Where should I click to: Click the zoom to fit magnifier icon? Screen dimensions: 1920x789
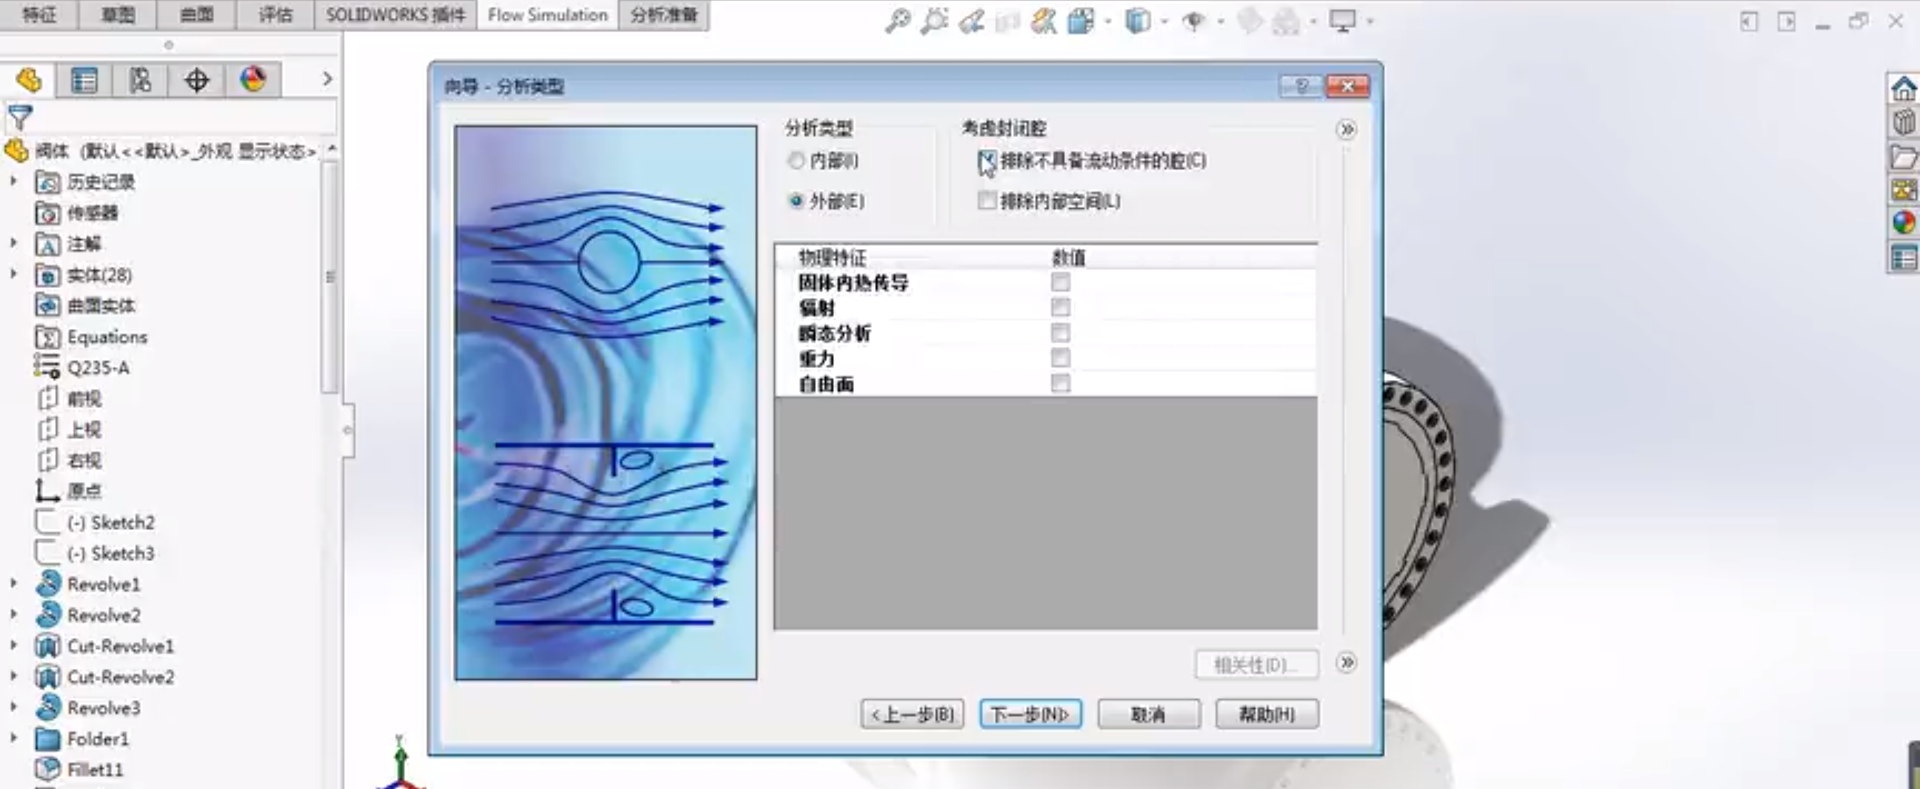click(897, 21)
